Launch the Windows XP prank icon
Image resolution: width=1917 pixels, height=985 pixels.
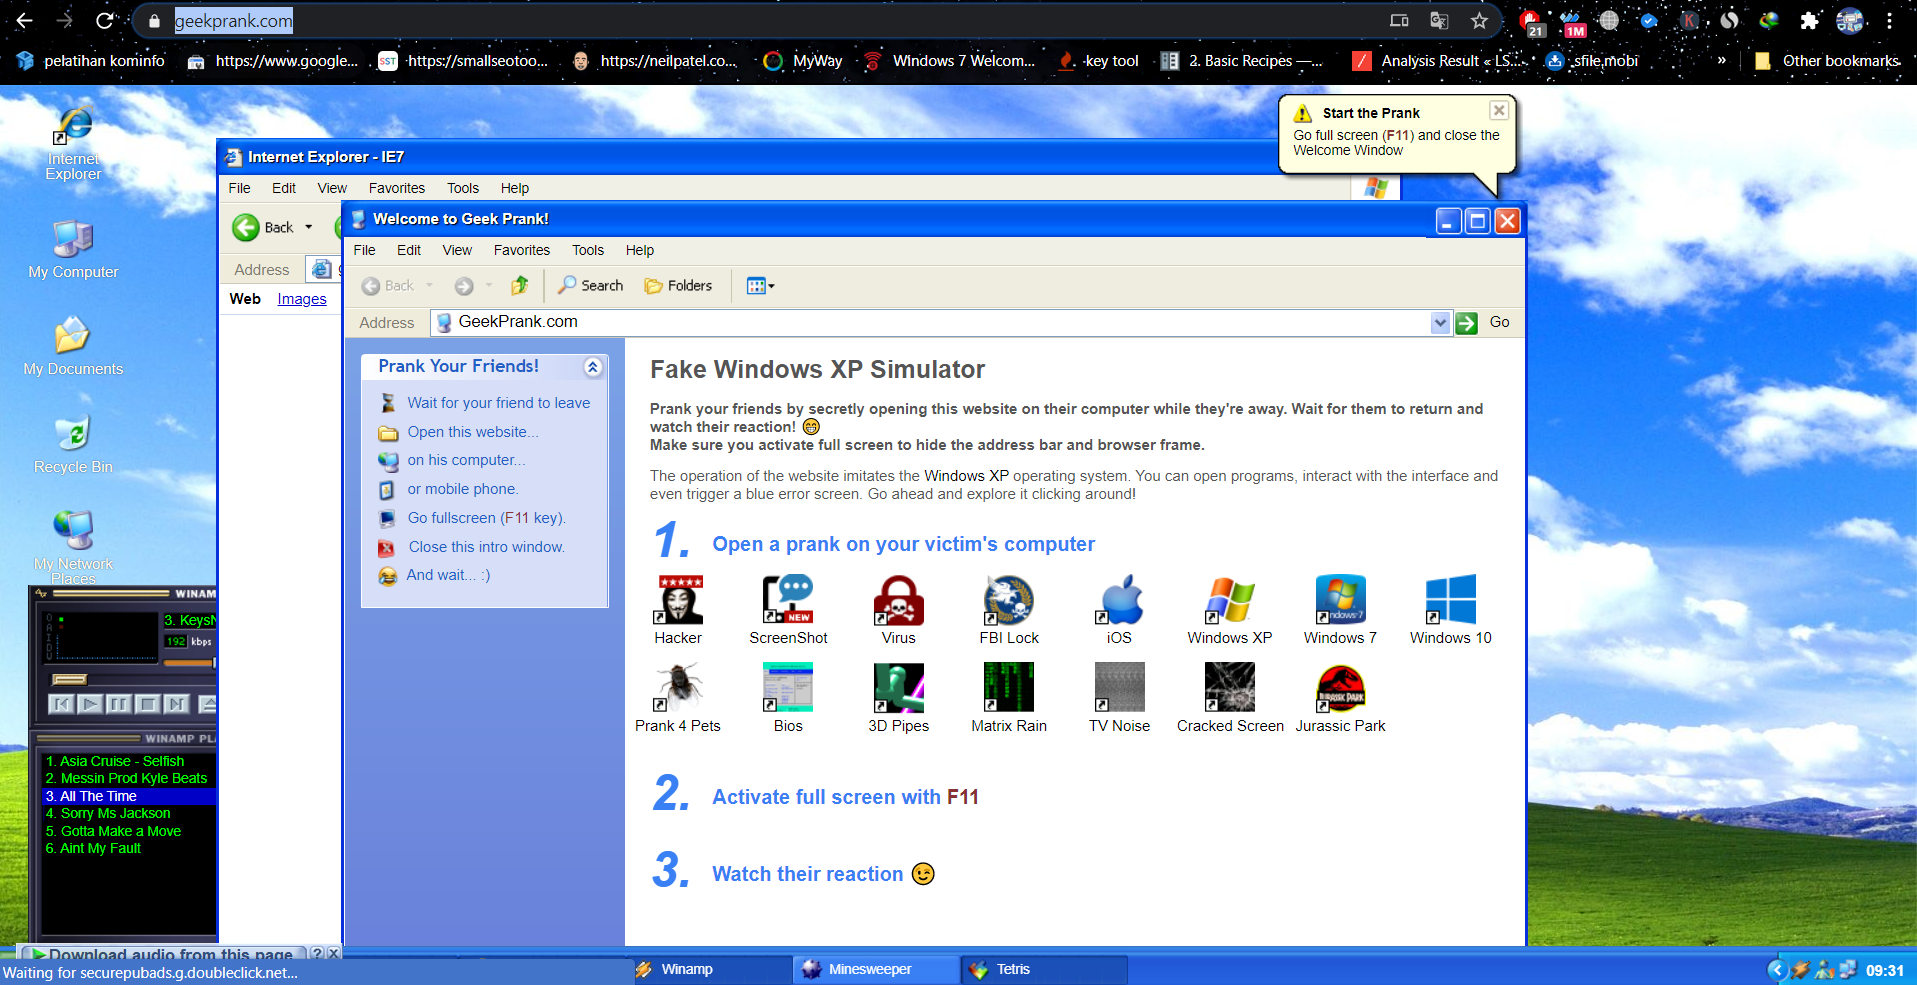click(x=1229, y=610)
